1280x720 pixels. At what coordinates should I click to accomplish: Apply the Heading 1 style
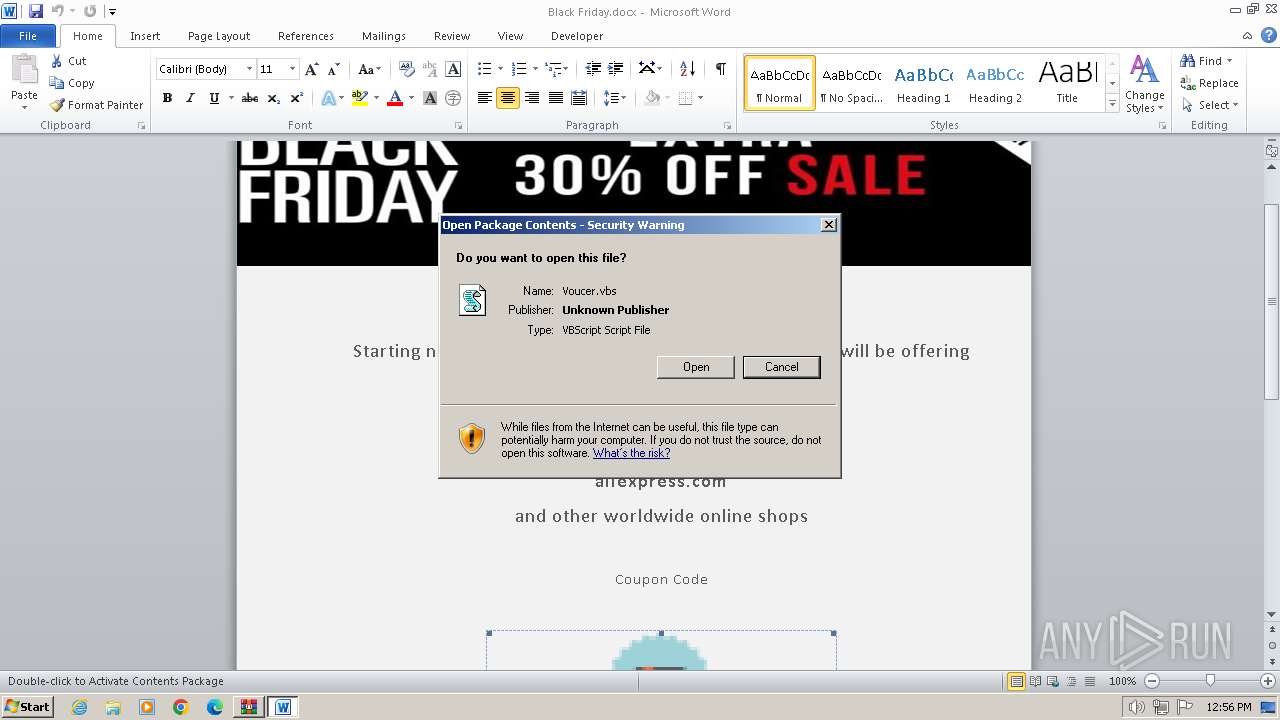click(923, 82)
